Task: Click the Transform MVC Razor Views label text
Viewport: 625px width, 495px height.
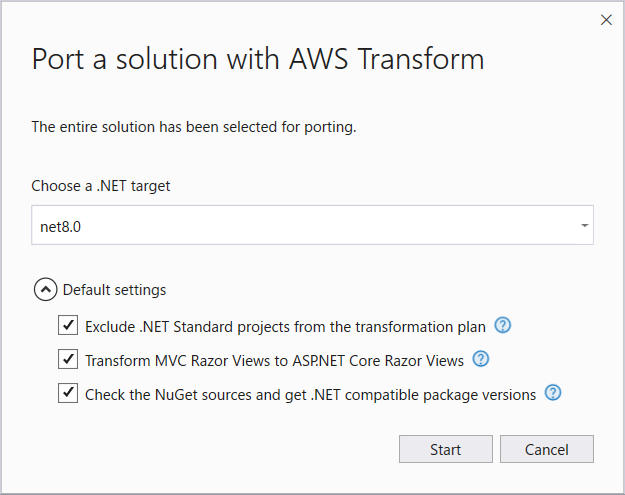Action: (274, 360)
